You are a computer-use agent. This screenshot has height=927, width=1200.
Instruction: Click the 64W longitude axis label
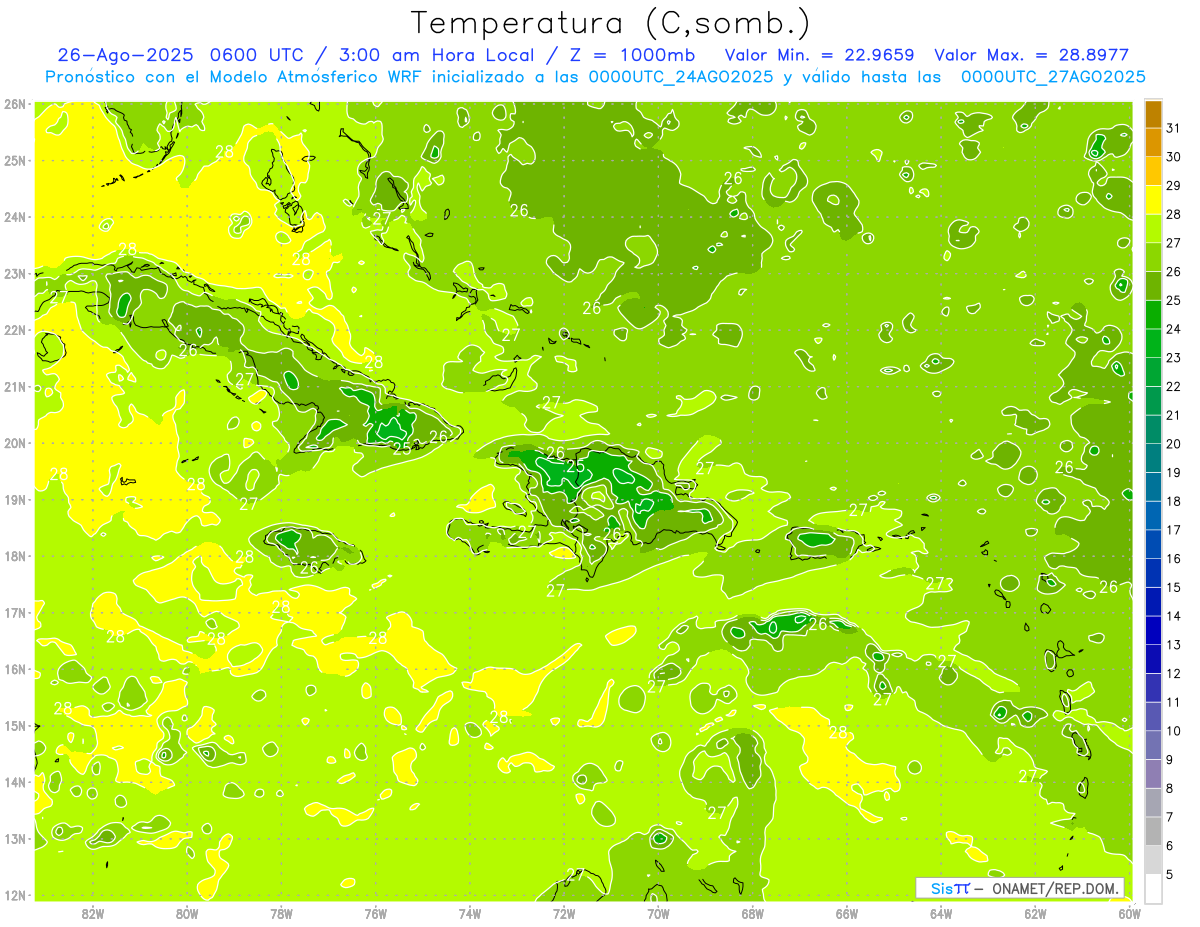click(941, 913)
